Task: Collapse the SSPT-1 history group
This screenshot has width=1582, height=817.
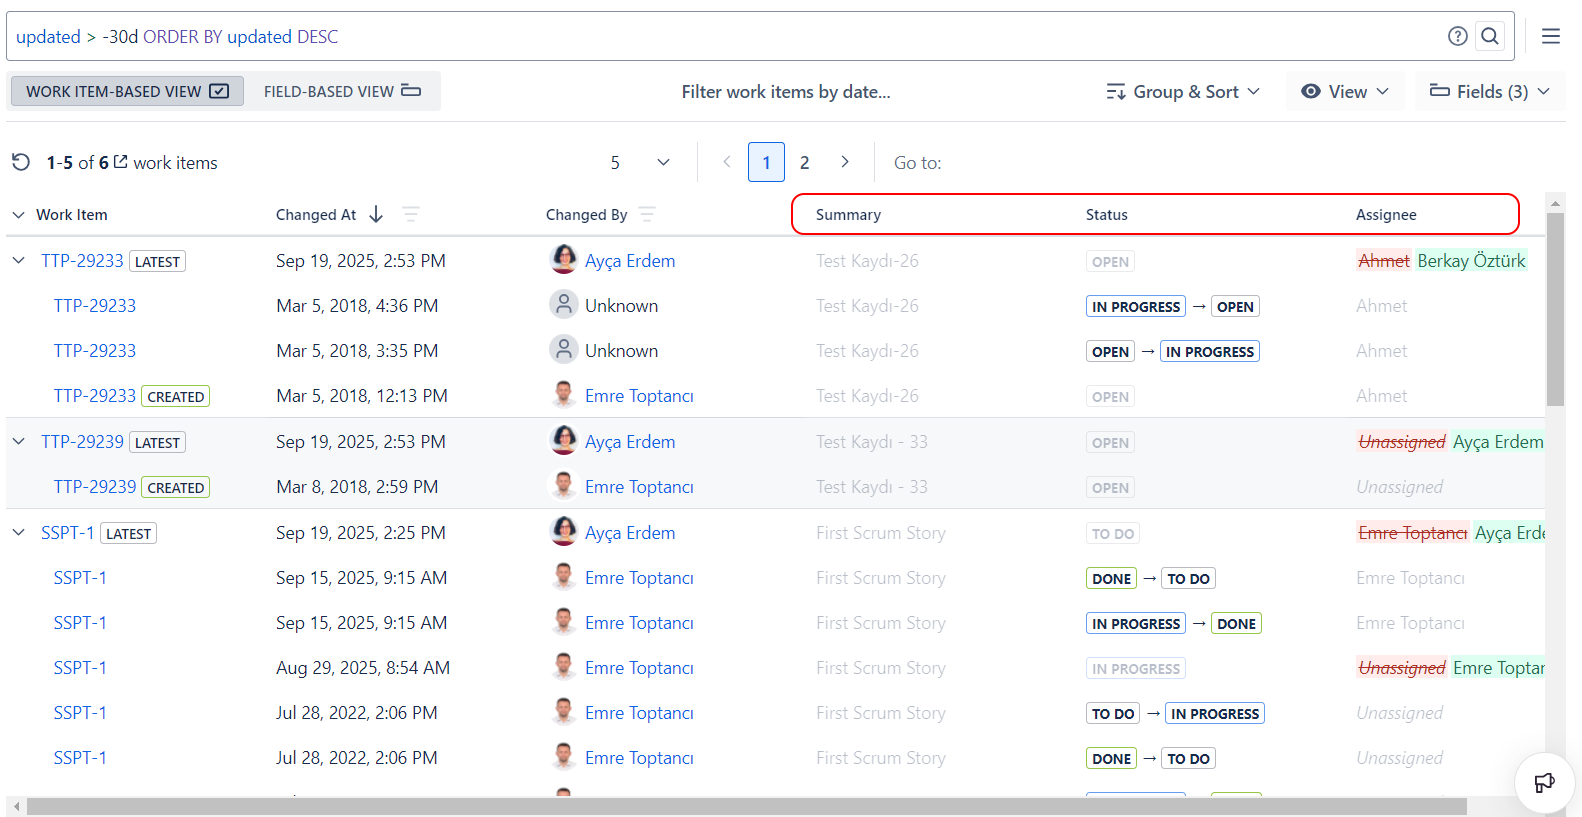Action: 18,533
